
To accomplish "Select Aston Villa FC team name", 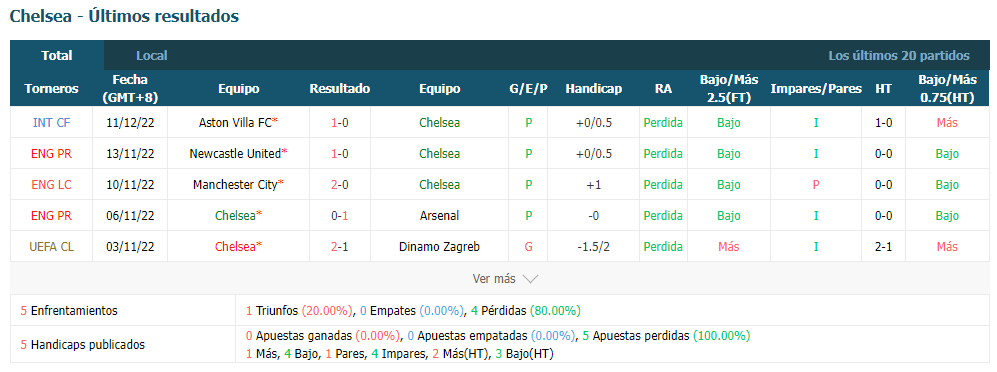I will pyautogui.click(x=235, y=123).
